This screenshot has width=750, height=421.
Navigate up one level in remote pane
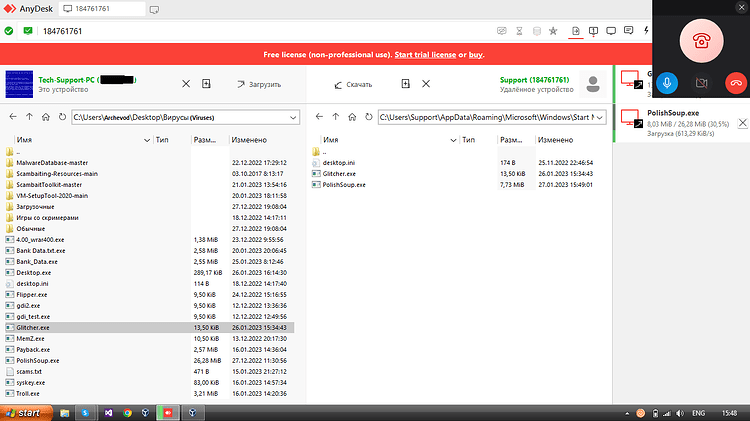pyautogui.click(x=336, y=117)
